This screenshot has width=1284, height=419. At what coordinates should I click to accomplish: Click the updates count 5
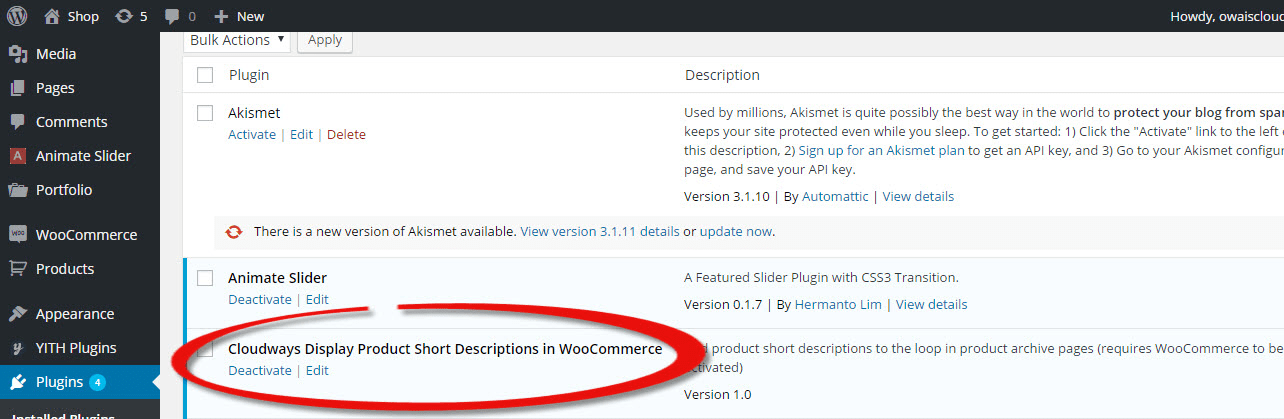(x=143, y=16)
